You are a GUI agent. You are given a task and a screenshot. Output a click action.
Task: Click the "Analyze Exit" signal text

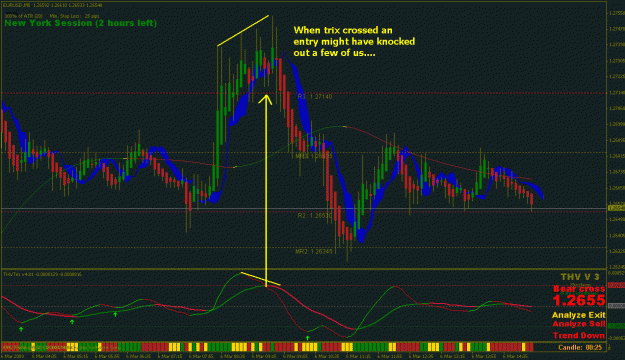coord(579,315)
